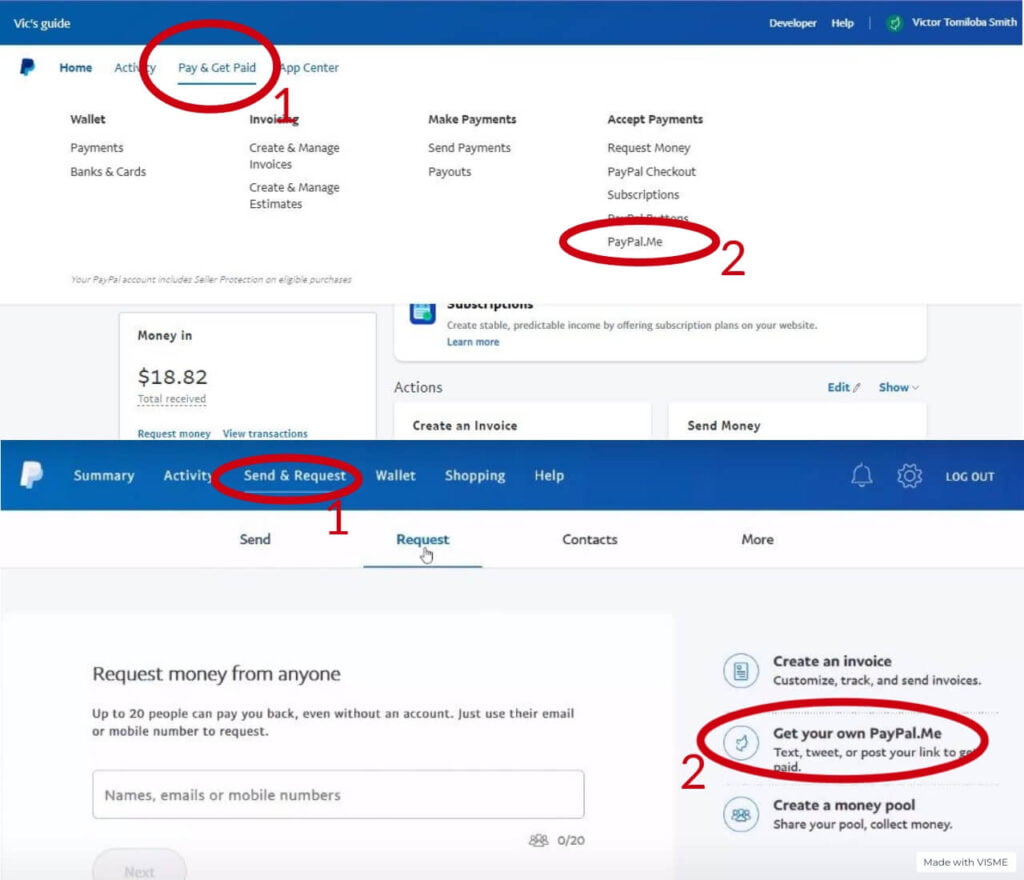The height and width of the screenshot is (880, 1024).
Task: Click the Request money link
Action: (174, 433)
